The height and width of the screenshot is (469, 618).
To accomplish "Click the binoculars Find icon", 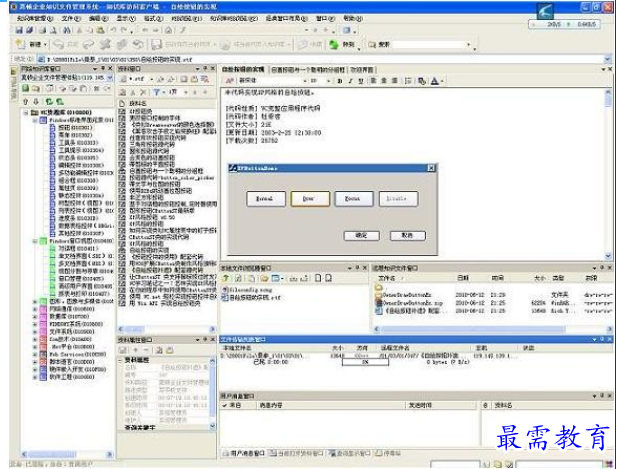I will tap(67, 30).
